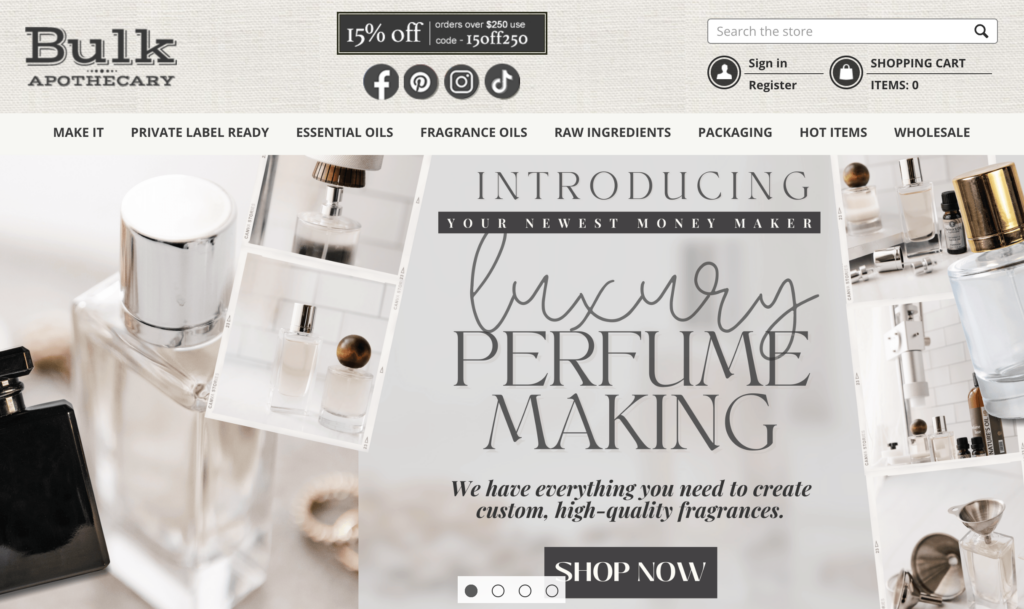Select the first carousel slide dot
This screenshot has width=1024, height=609.
tap(471, 591)
